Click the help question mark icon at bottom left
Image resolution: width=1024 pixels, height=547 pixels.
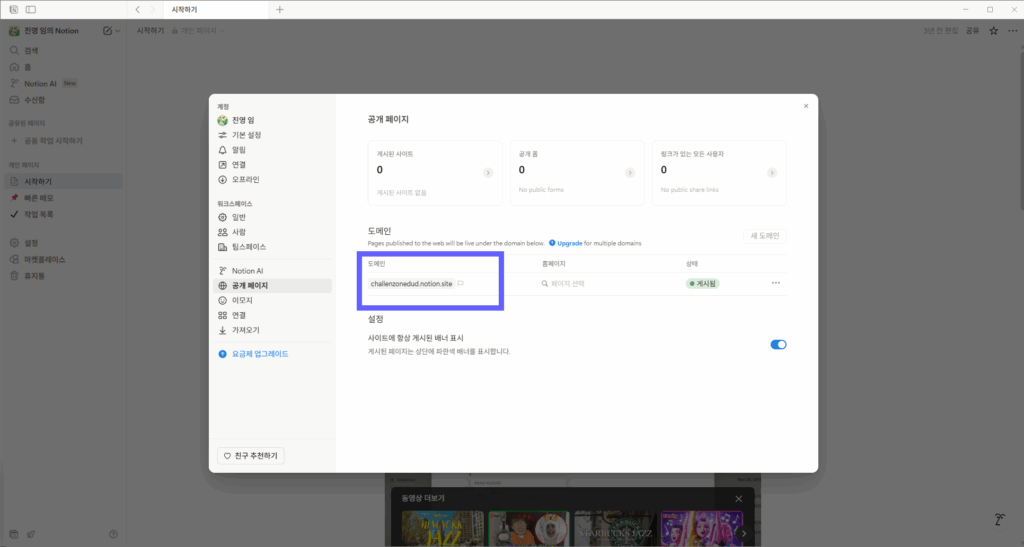pos(113,534)
